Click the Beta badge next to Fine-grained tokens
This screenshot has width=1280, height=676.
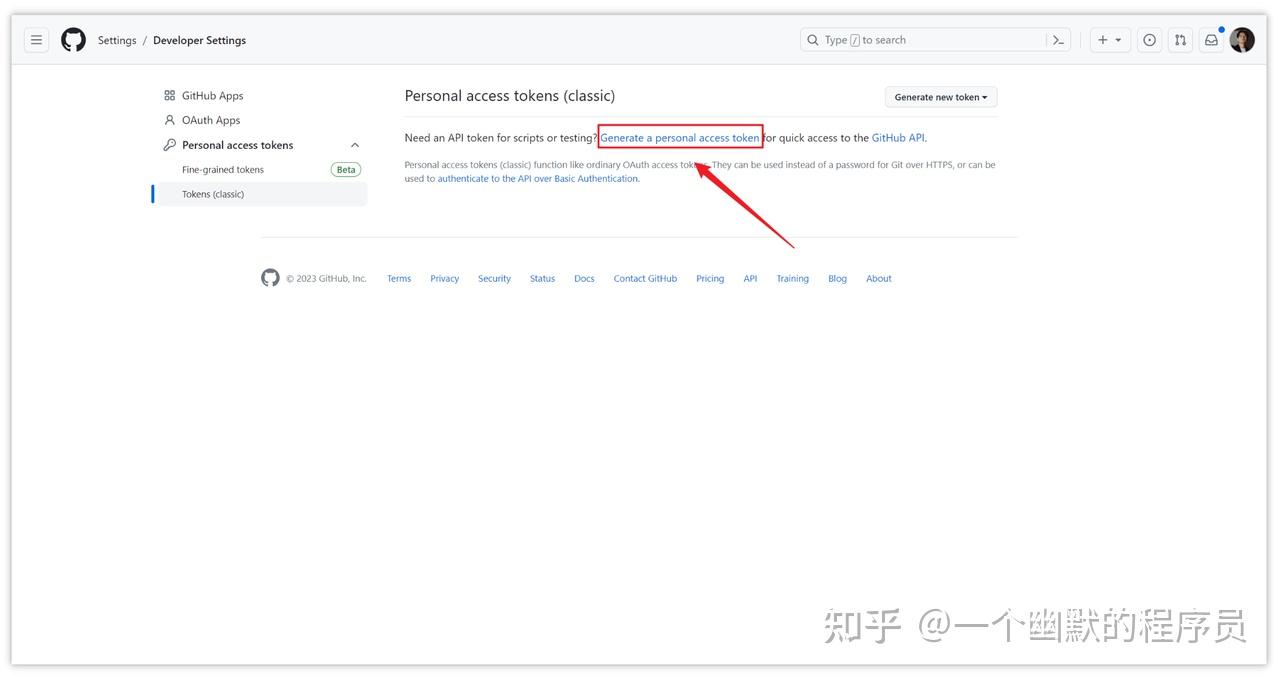click(345, 169)
